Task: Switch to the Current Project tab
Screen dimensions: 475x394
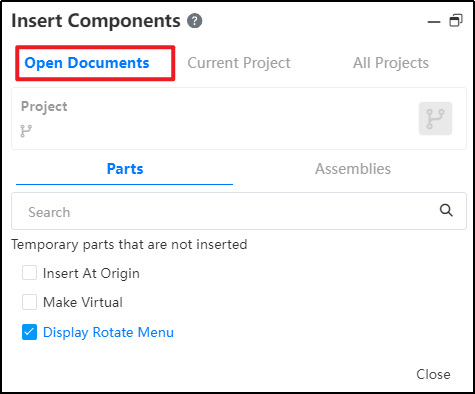Action: [239, 63]
